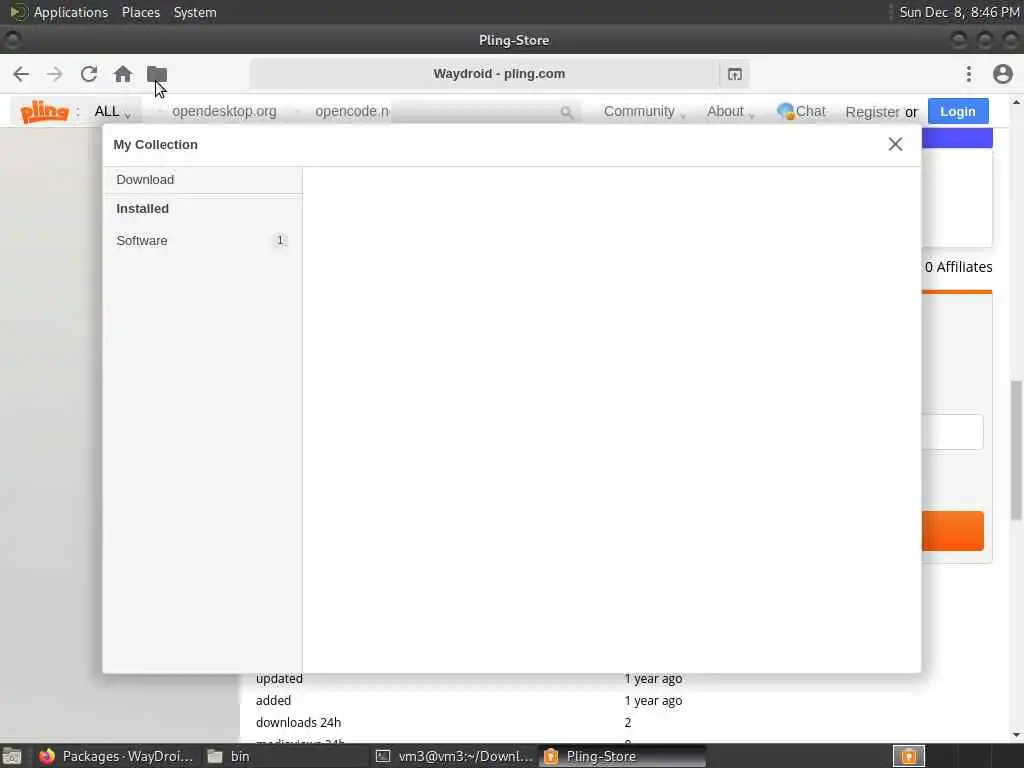Toggle the My Collection folder icon

157,74
